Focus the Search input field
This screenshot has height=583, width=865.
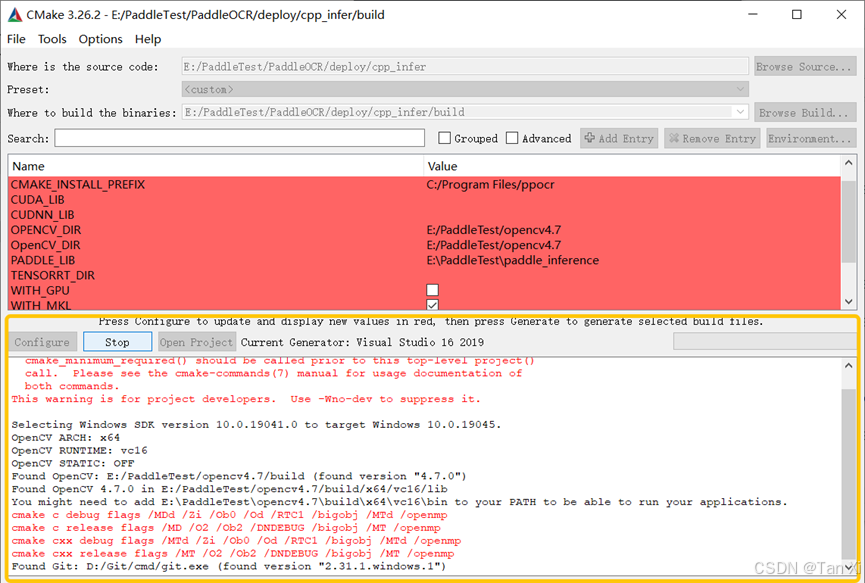239,138
